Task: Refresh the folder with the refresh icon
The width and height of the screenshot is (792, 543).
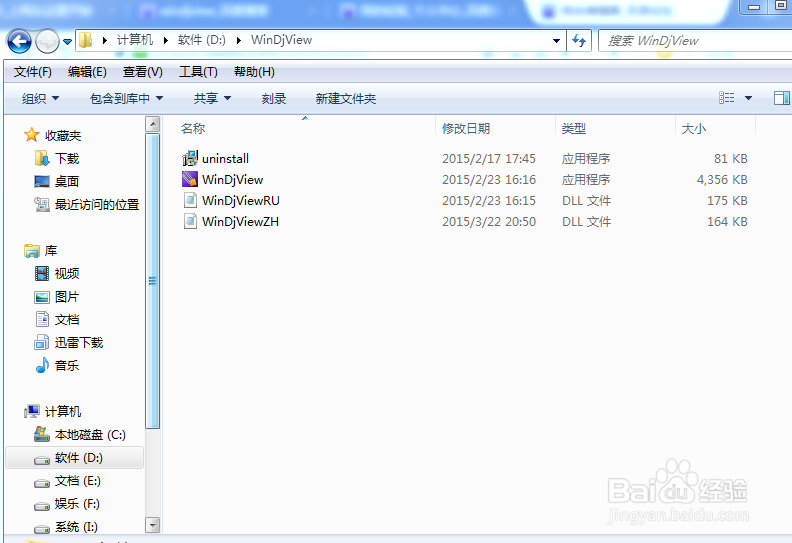Action: [579, 40]
